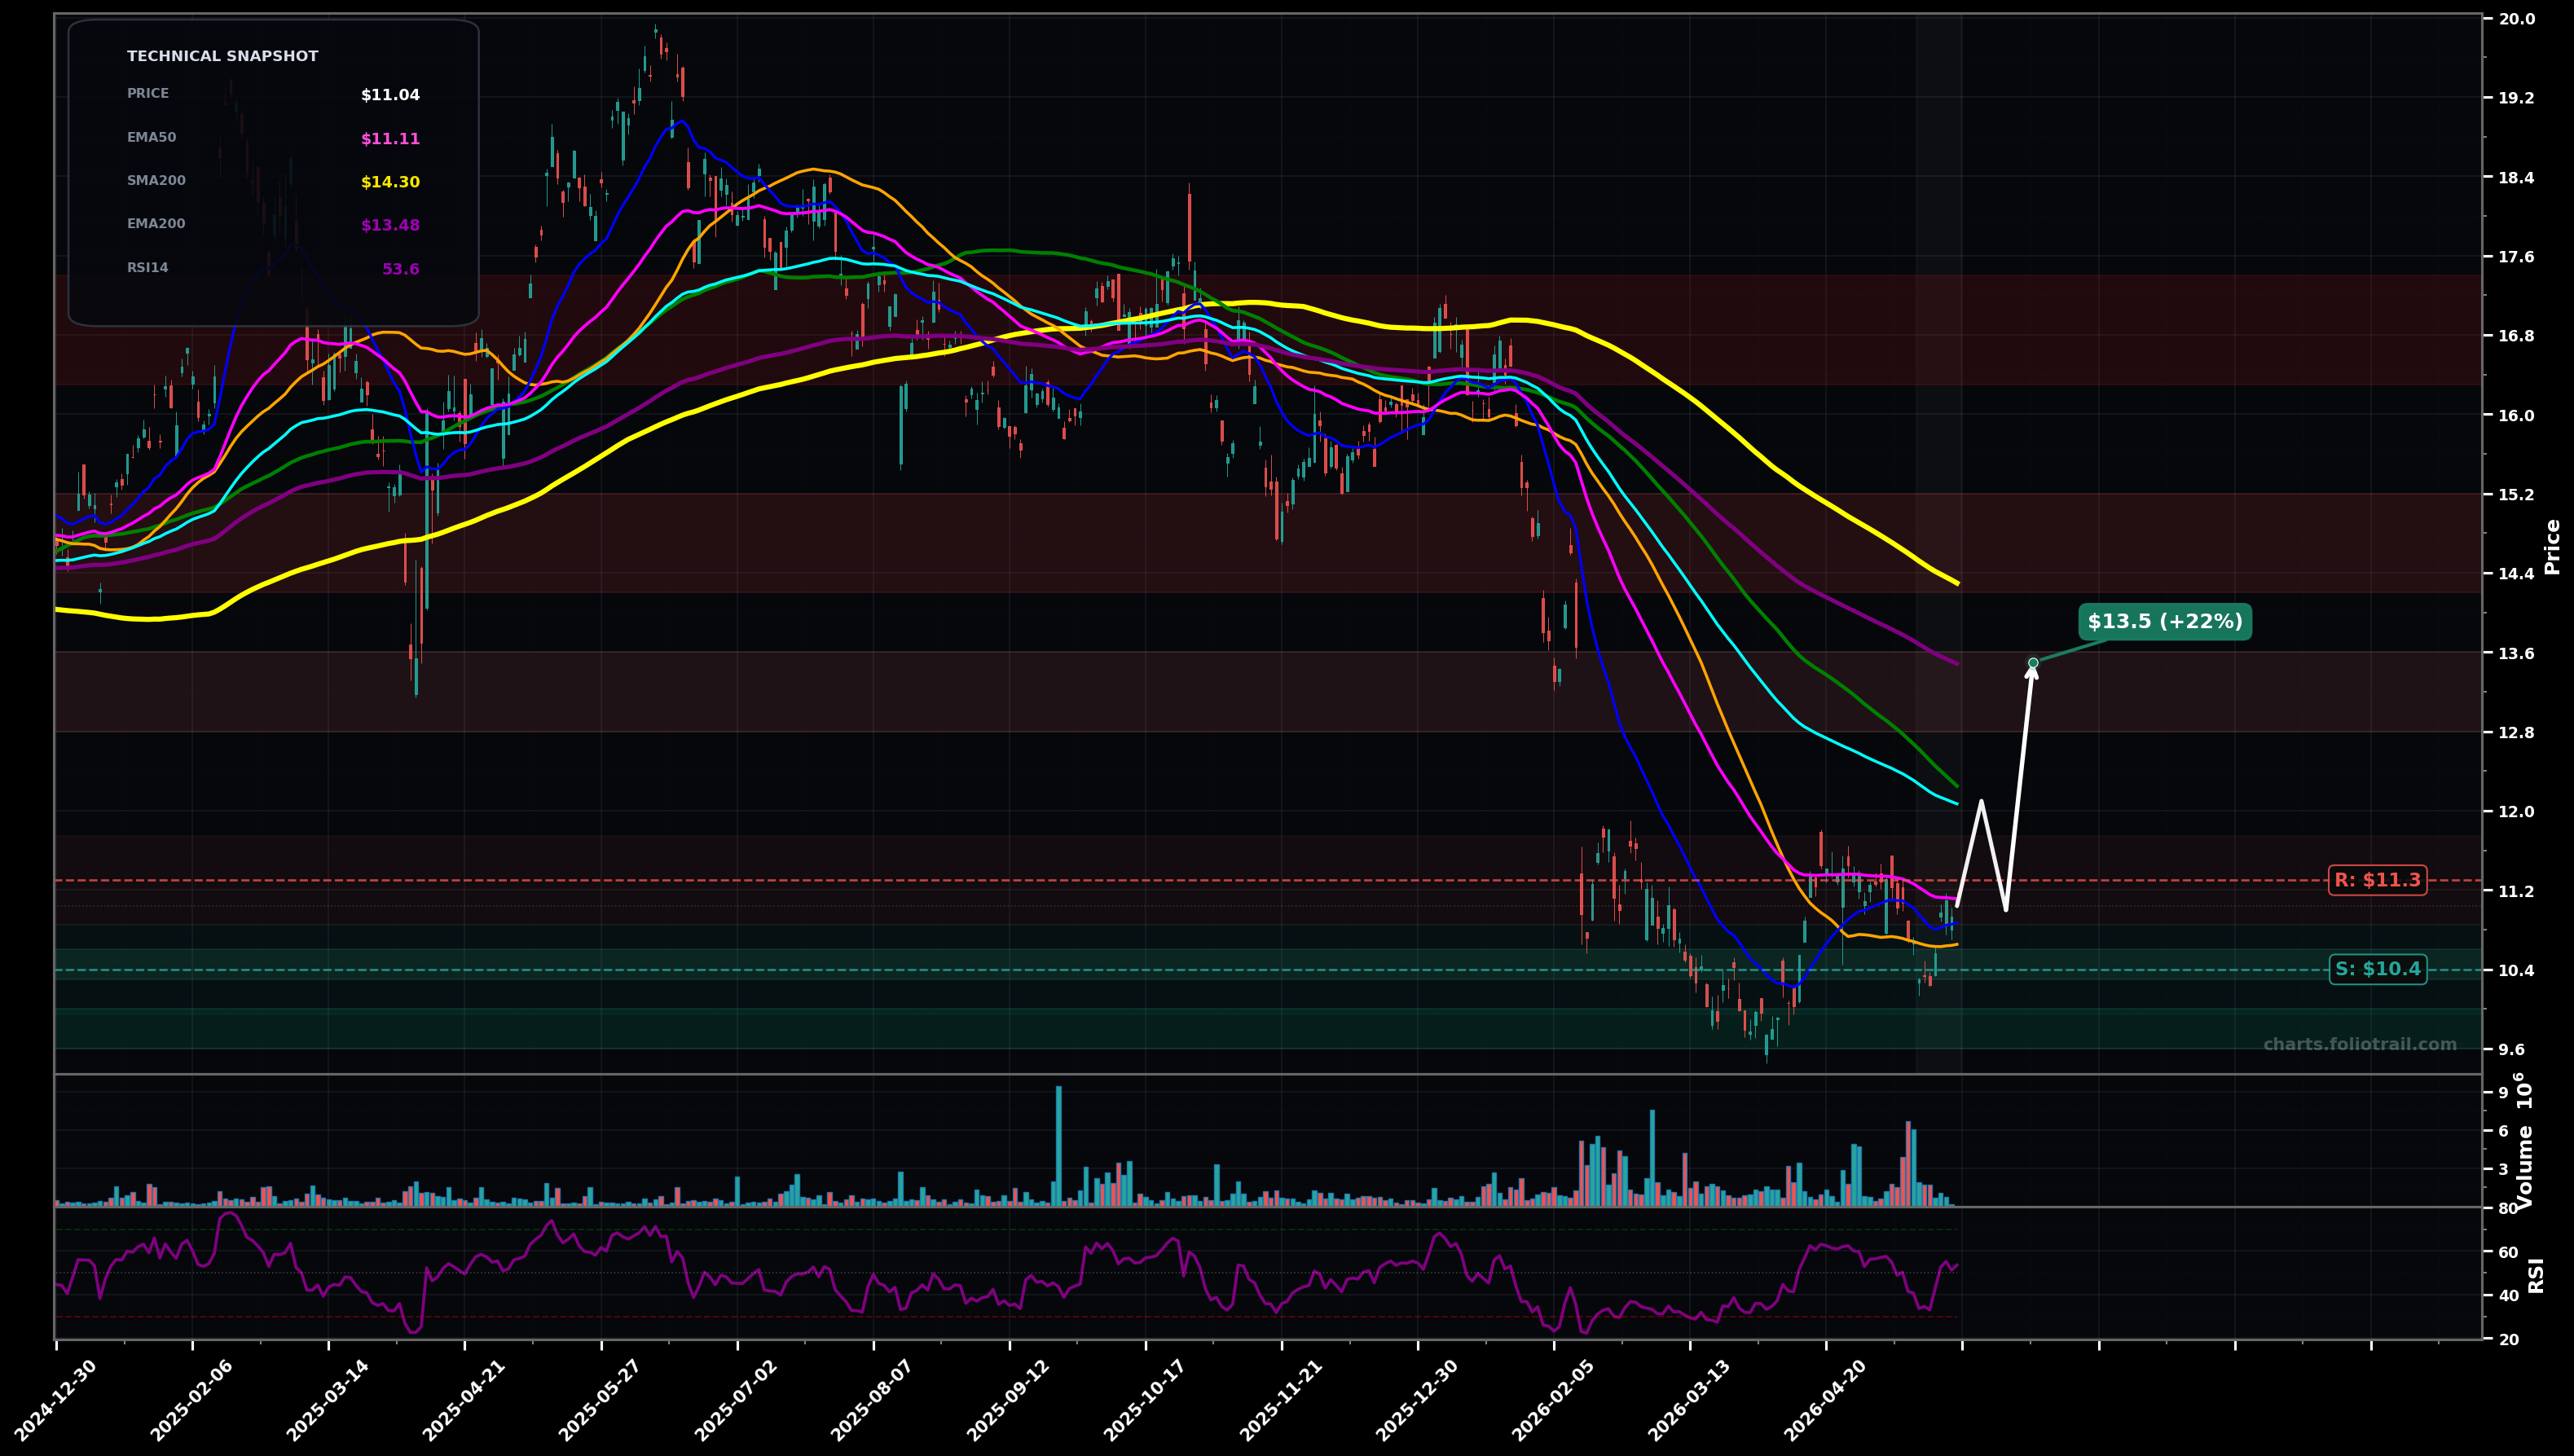The height and width of the screenshot is (1456, 2574).
Task: Click the RSI axis tick 40
Action: 2508,1296
